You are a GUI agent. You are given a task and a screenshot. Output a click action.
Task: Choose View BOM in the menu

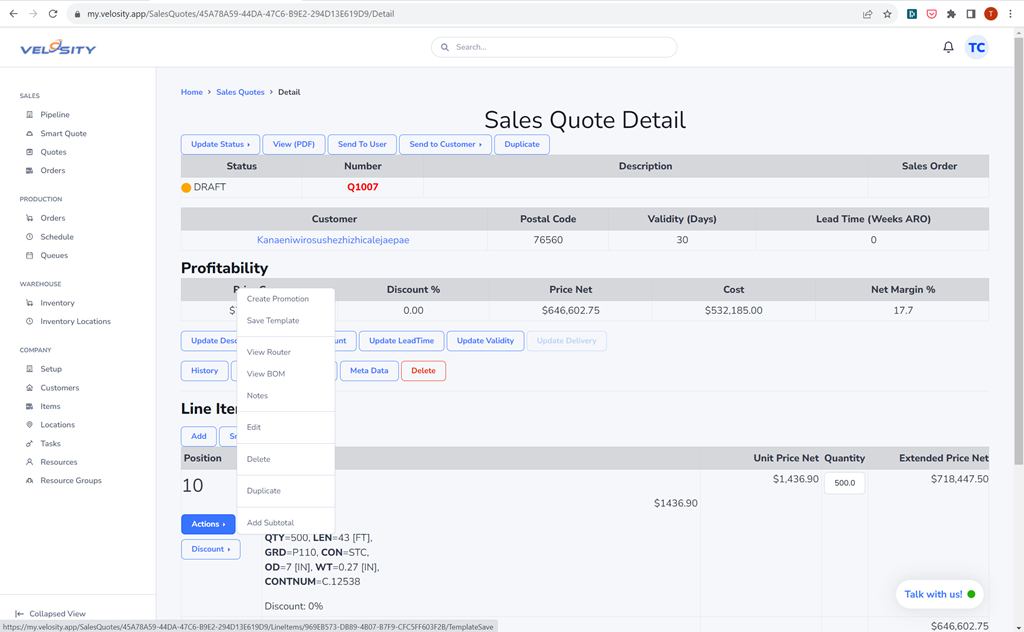tap(266, 374)
